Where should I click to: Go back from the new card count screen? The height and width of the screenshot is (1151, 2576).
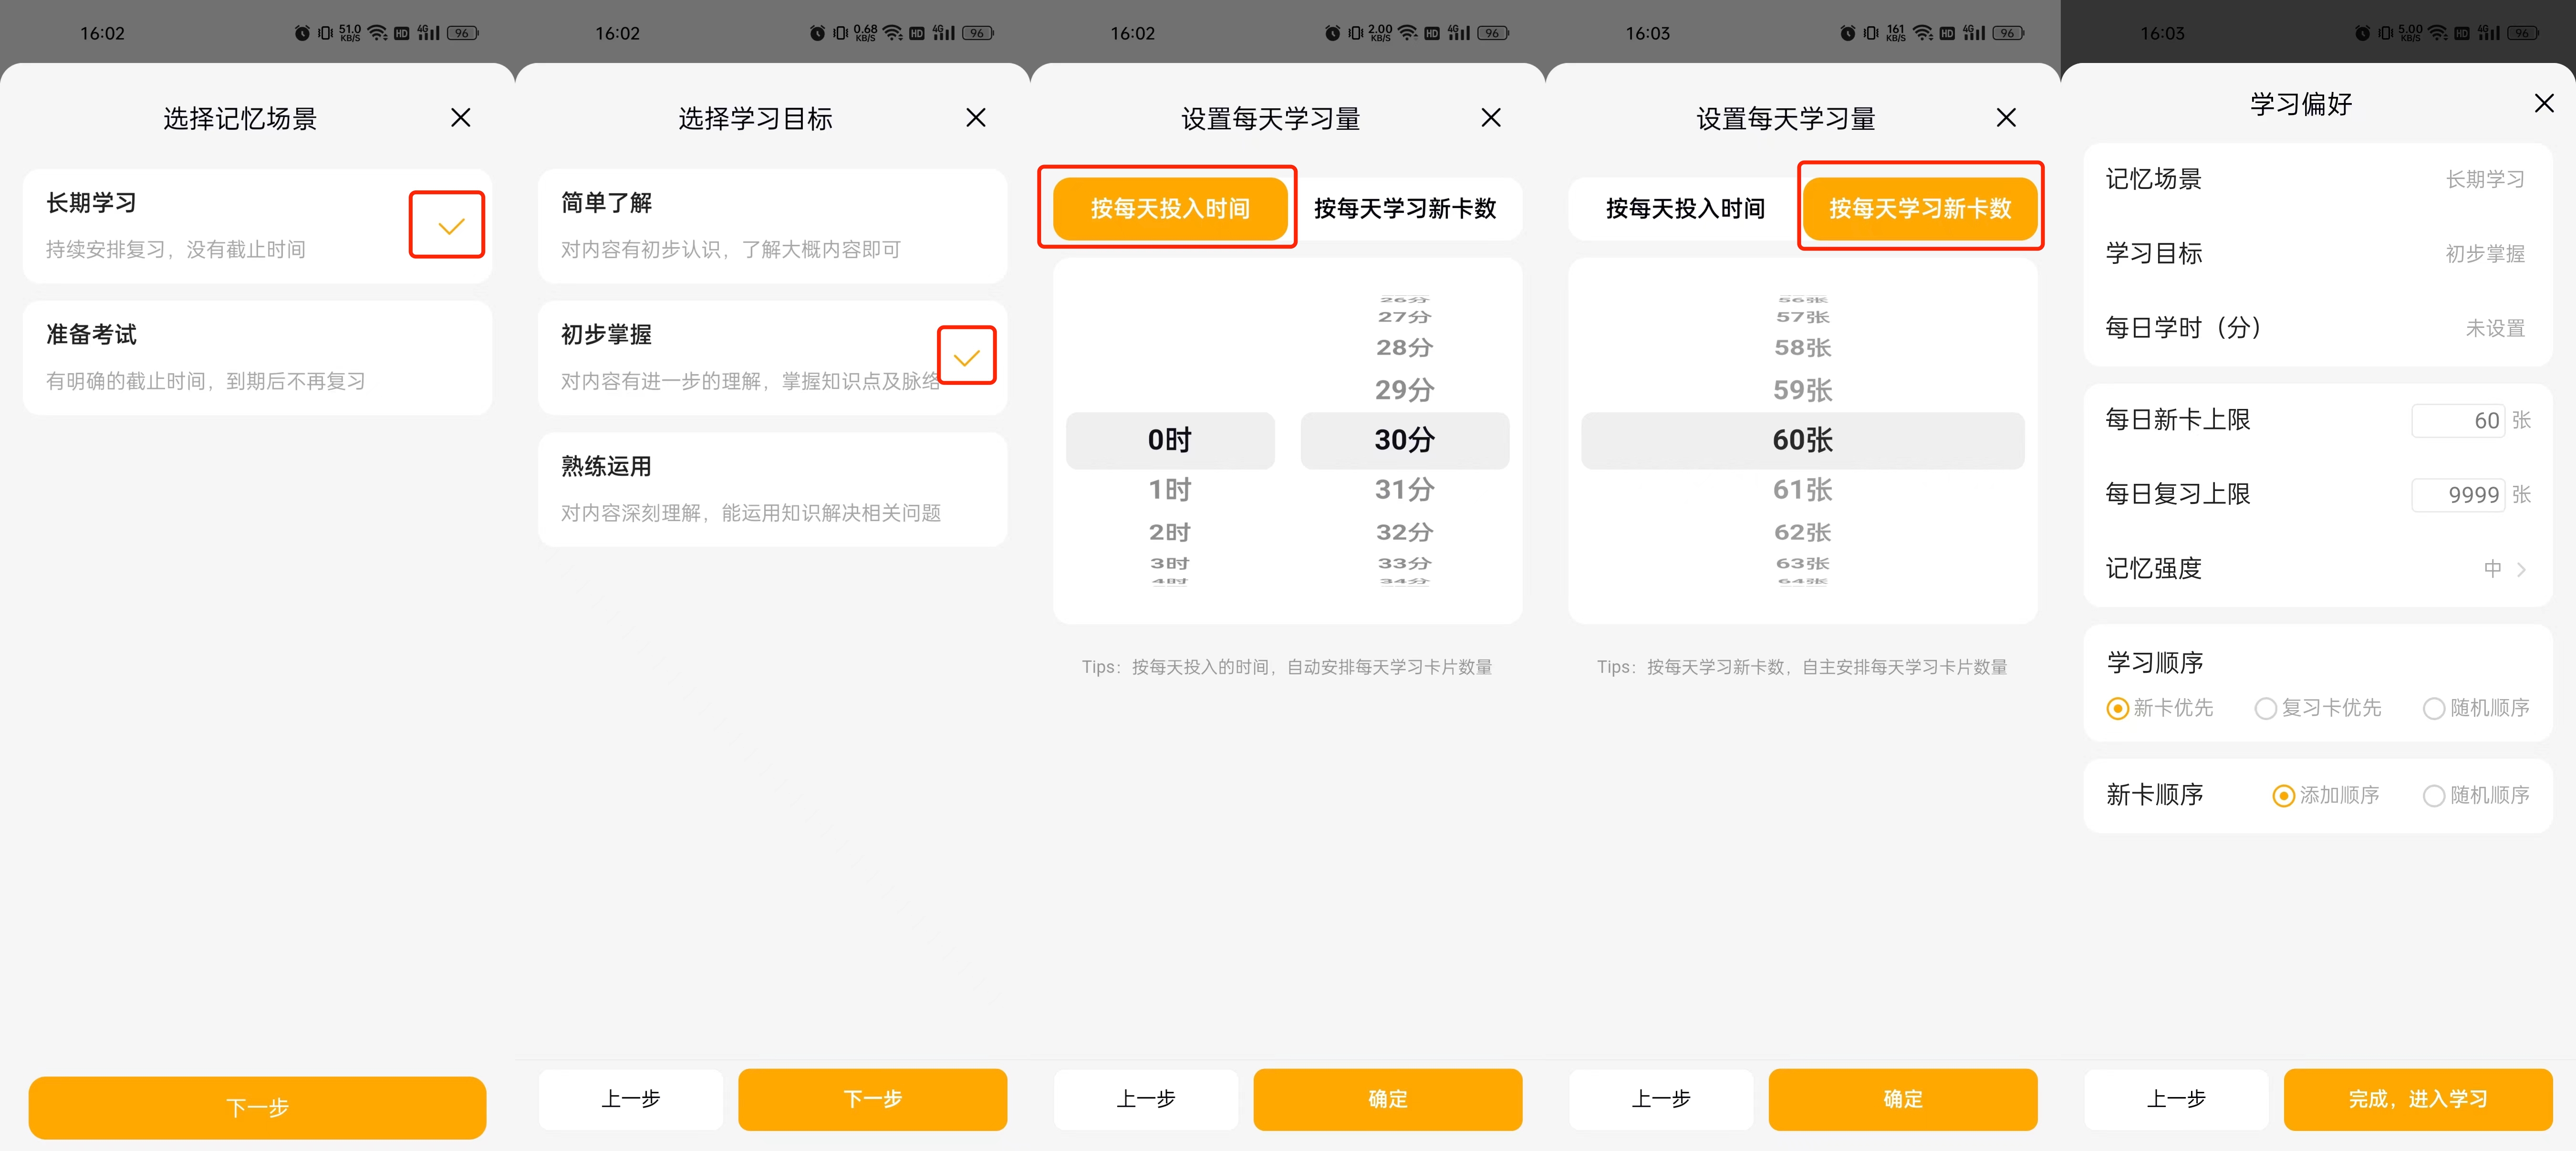pyautogui.click(x=1660, y=1099)
